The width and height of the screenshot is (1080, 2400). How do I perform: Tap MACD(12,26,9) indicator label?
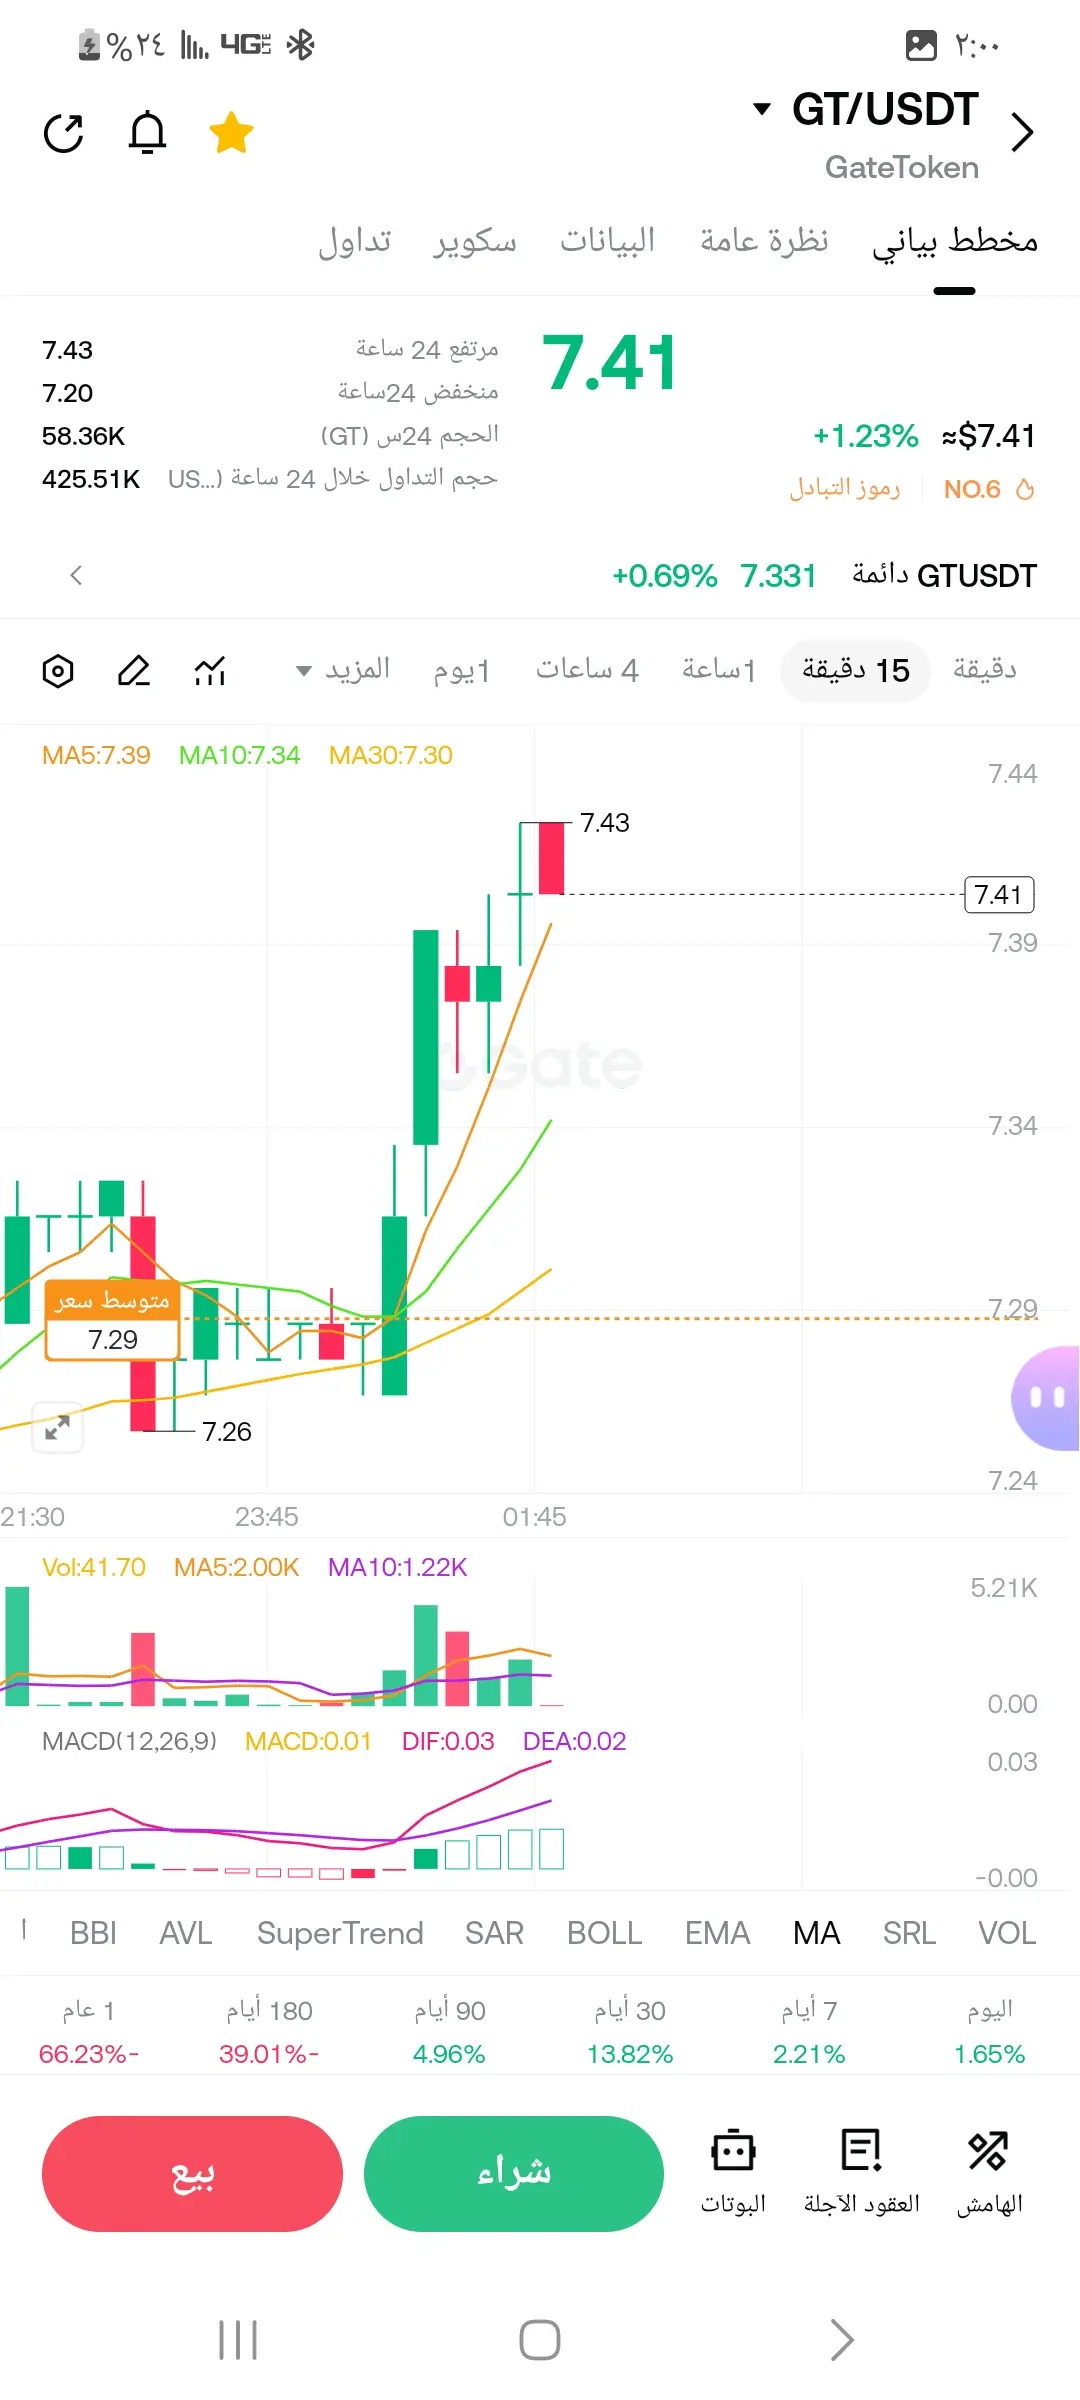(x=129, y=1741)
